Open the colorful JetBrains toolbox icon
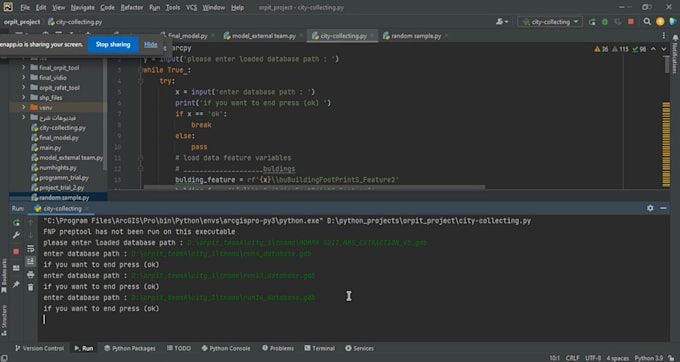This screenshot has width=680, height=362. [673, 22]
